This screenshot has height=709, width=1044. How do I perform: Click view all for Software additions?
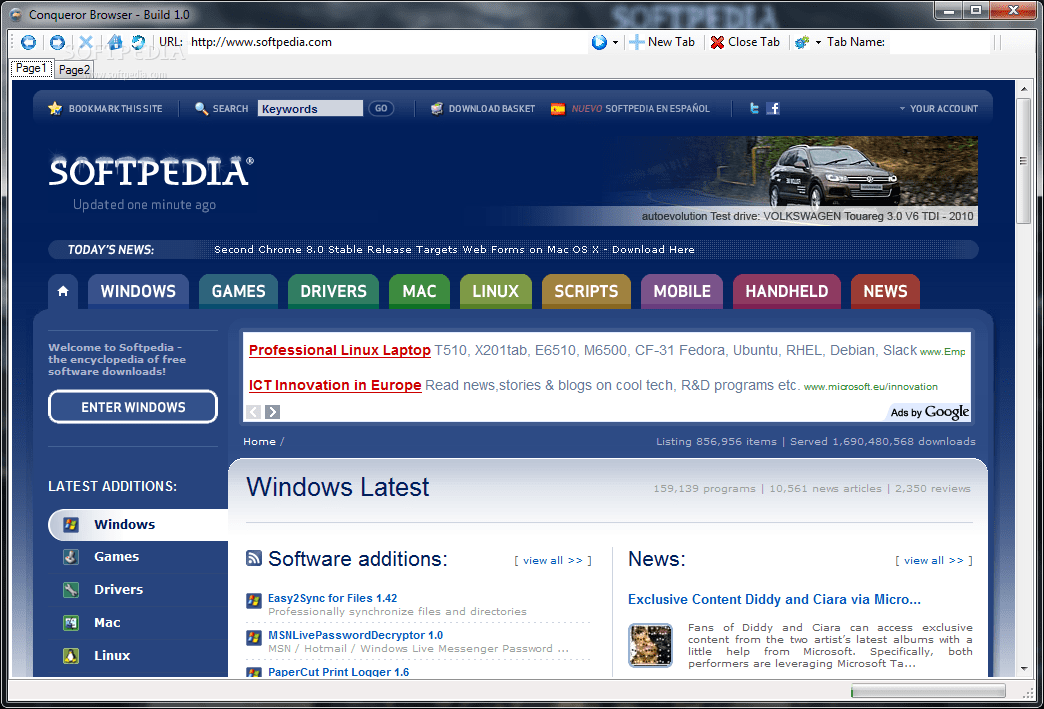[x=553, y=561]
